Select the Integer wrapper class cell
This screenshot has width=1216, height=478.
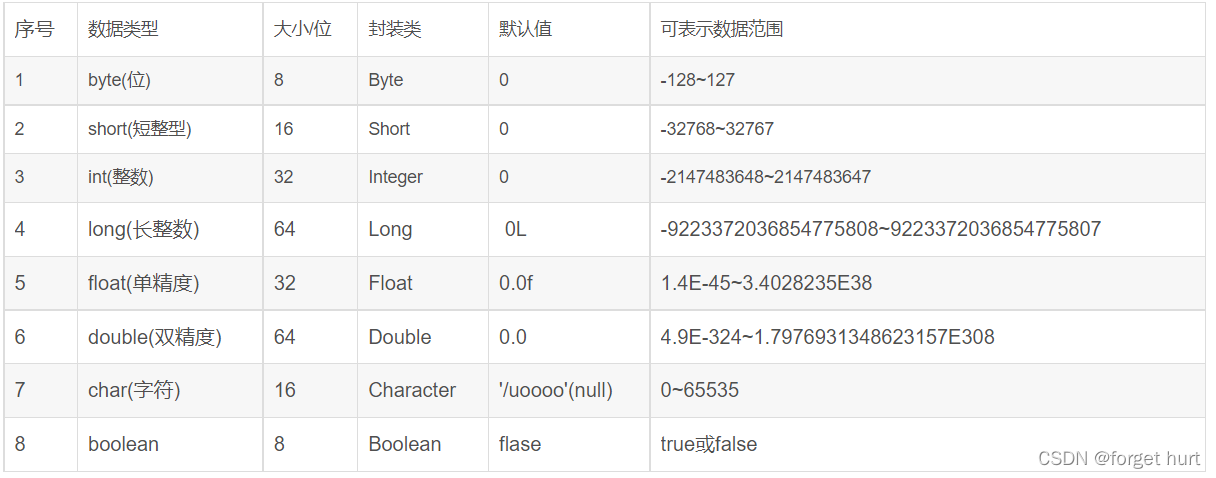[x=423, y=177]
